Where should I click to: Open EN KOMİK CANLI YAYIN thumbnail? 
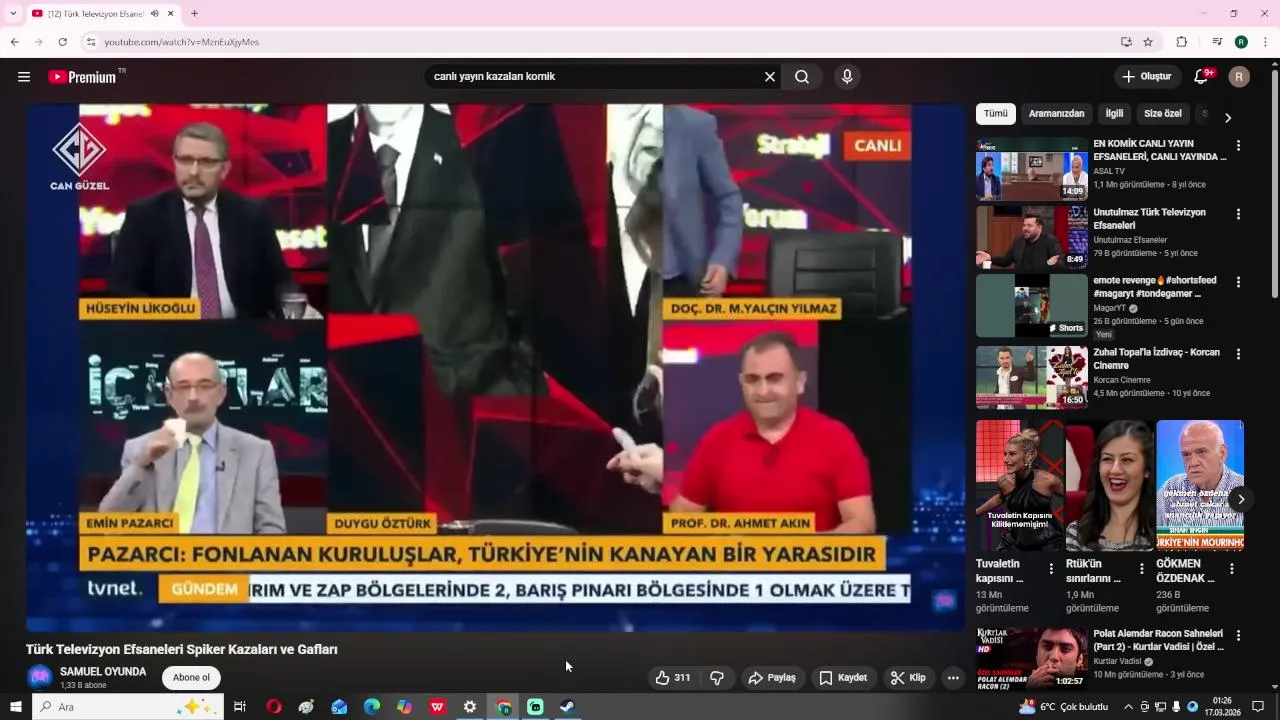tap(1032, 169)
